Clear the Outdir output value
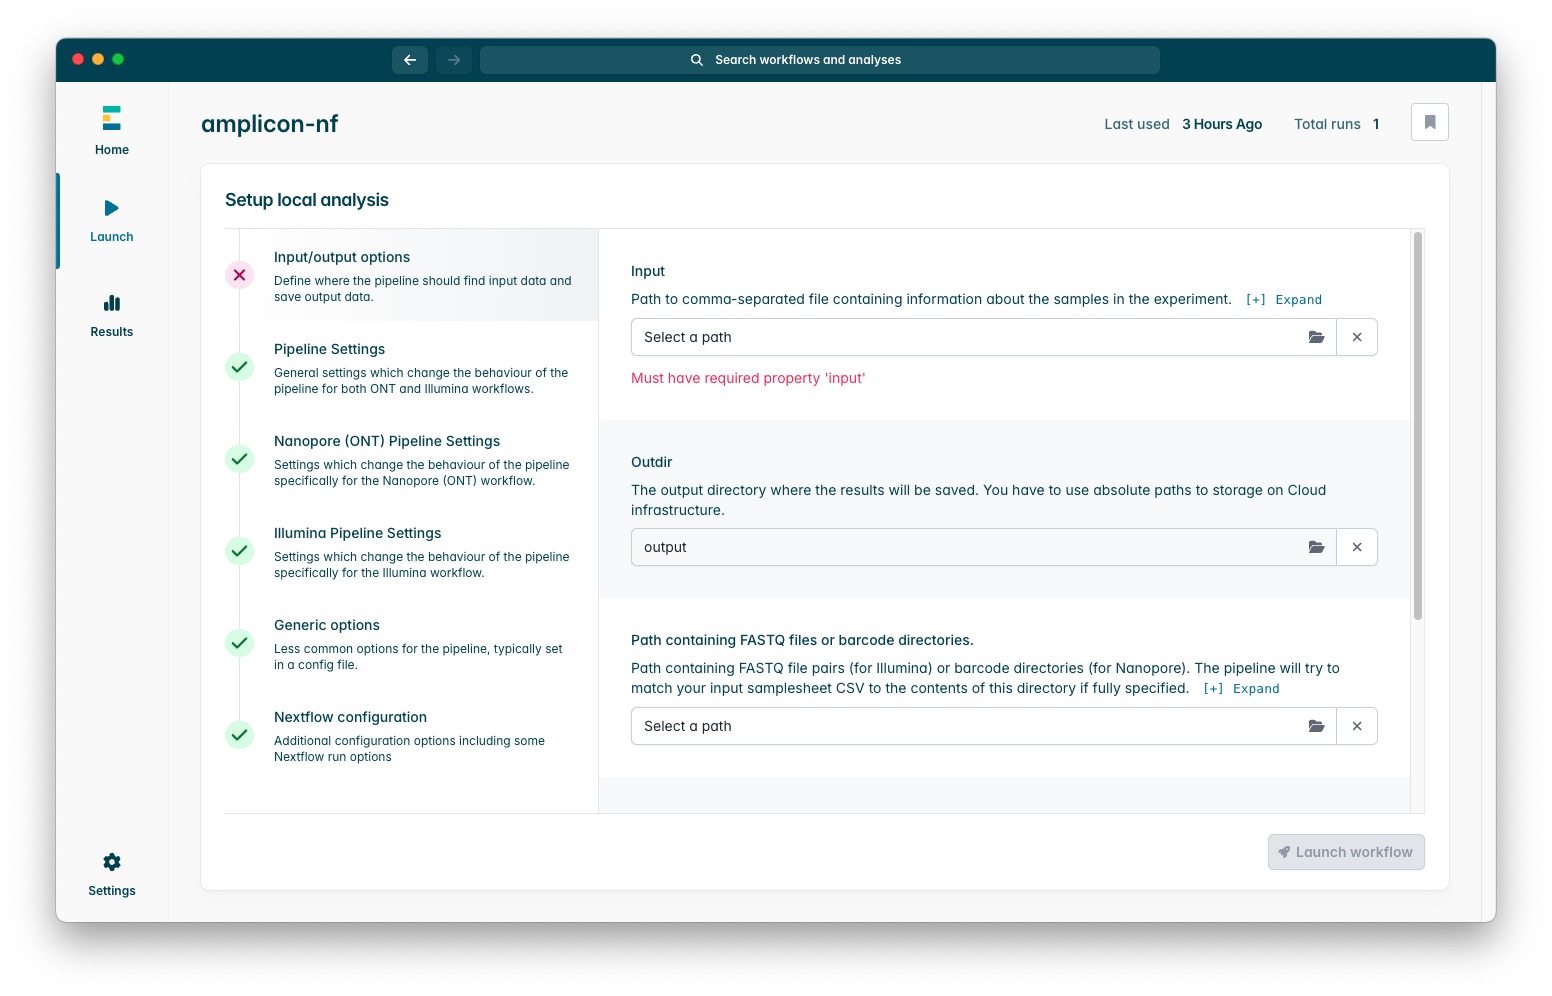The width and height of the screenshot is (1552, 996). coord(1357,547)
